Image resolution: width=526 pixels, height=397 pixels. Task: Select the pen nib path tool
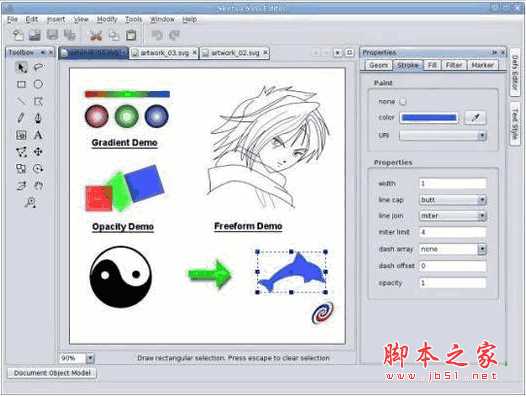pyautogui.click(x=38, y=118)
